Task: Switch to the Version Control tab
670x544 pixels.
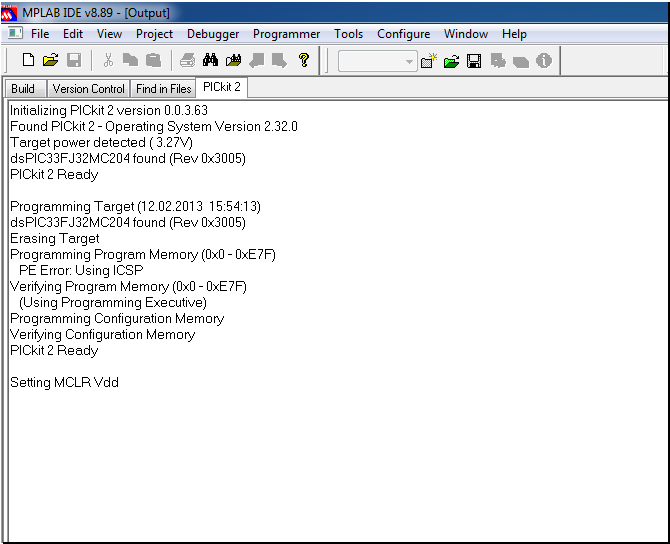Action: [88, 88]
